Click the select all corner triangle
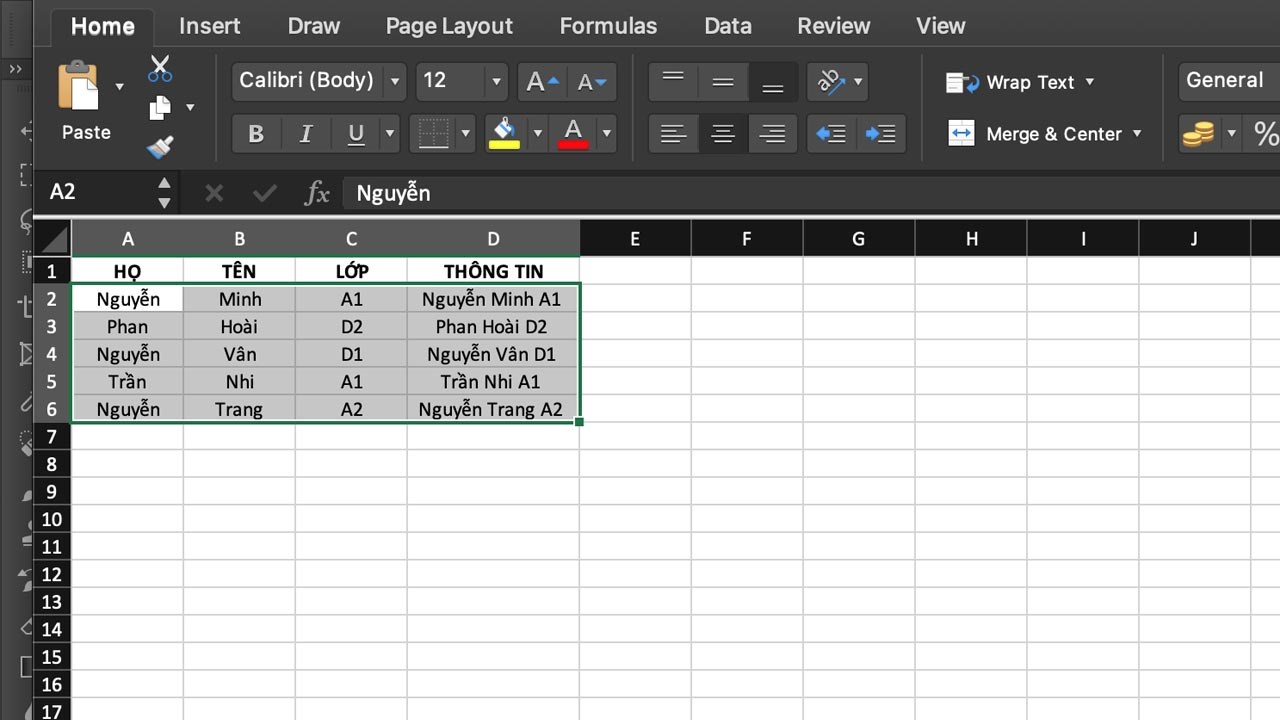The image size is (1280, 720). click(54, 239)
